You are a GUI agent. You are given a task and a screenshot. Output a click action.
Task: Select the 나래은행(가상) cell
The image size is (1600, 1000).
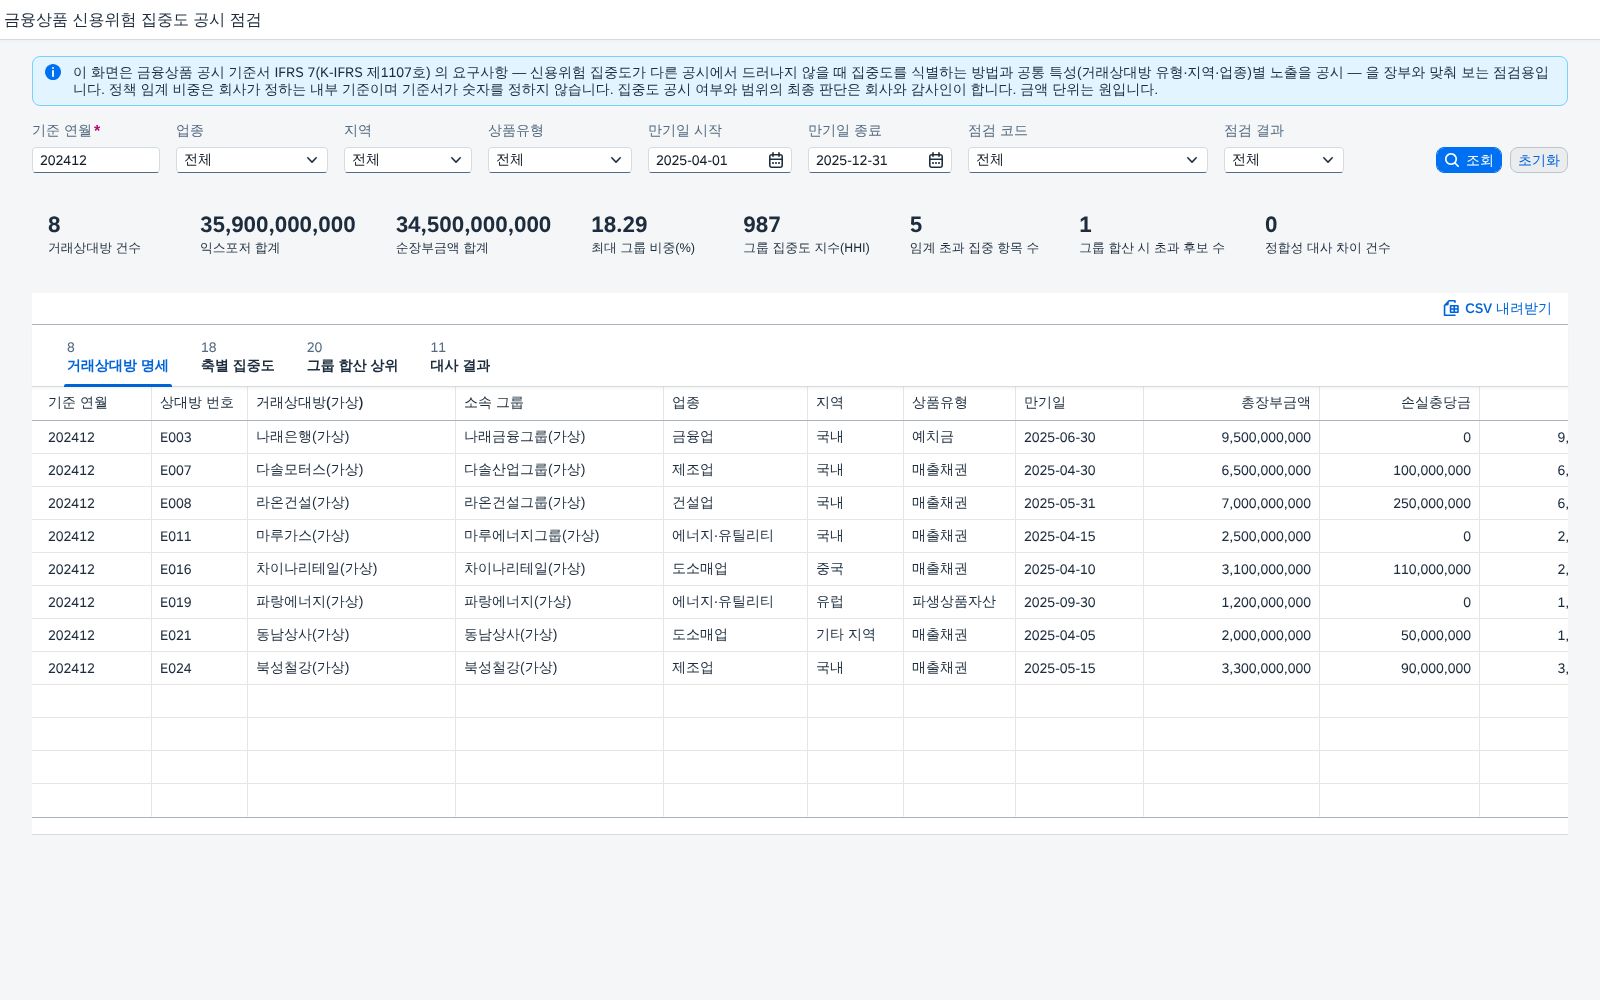[x=352, y=437]
